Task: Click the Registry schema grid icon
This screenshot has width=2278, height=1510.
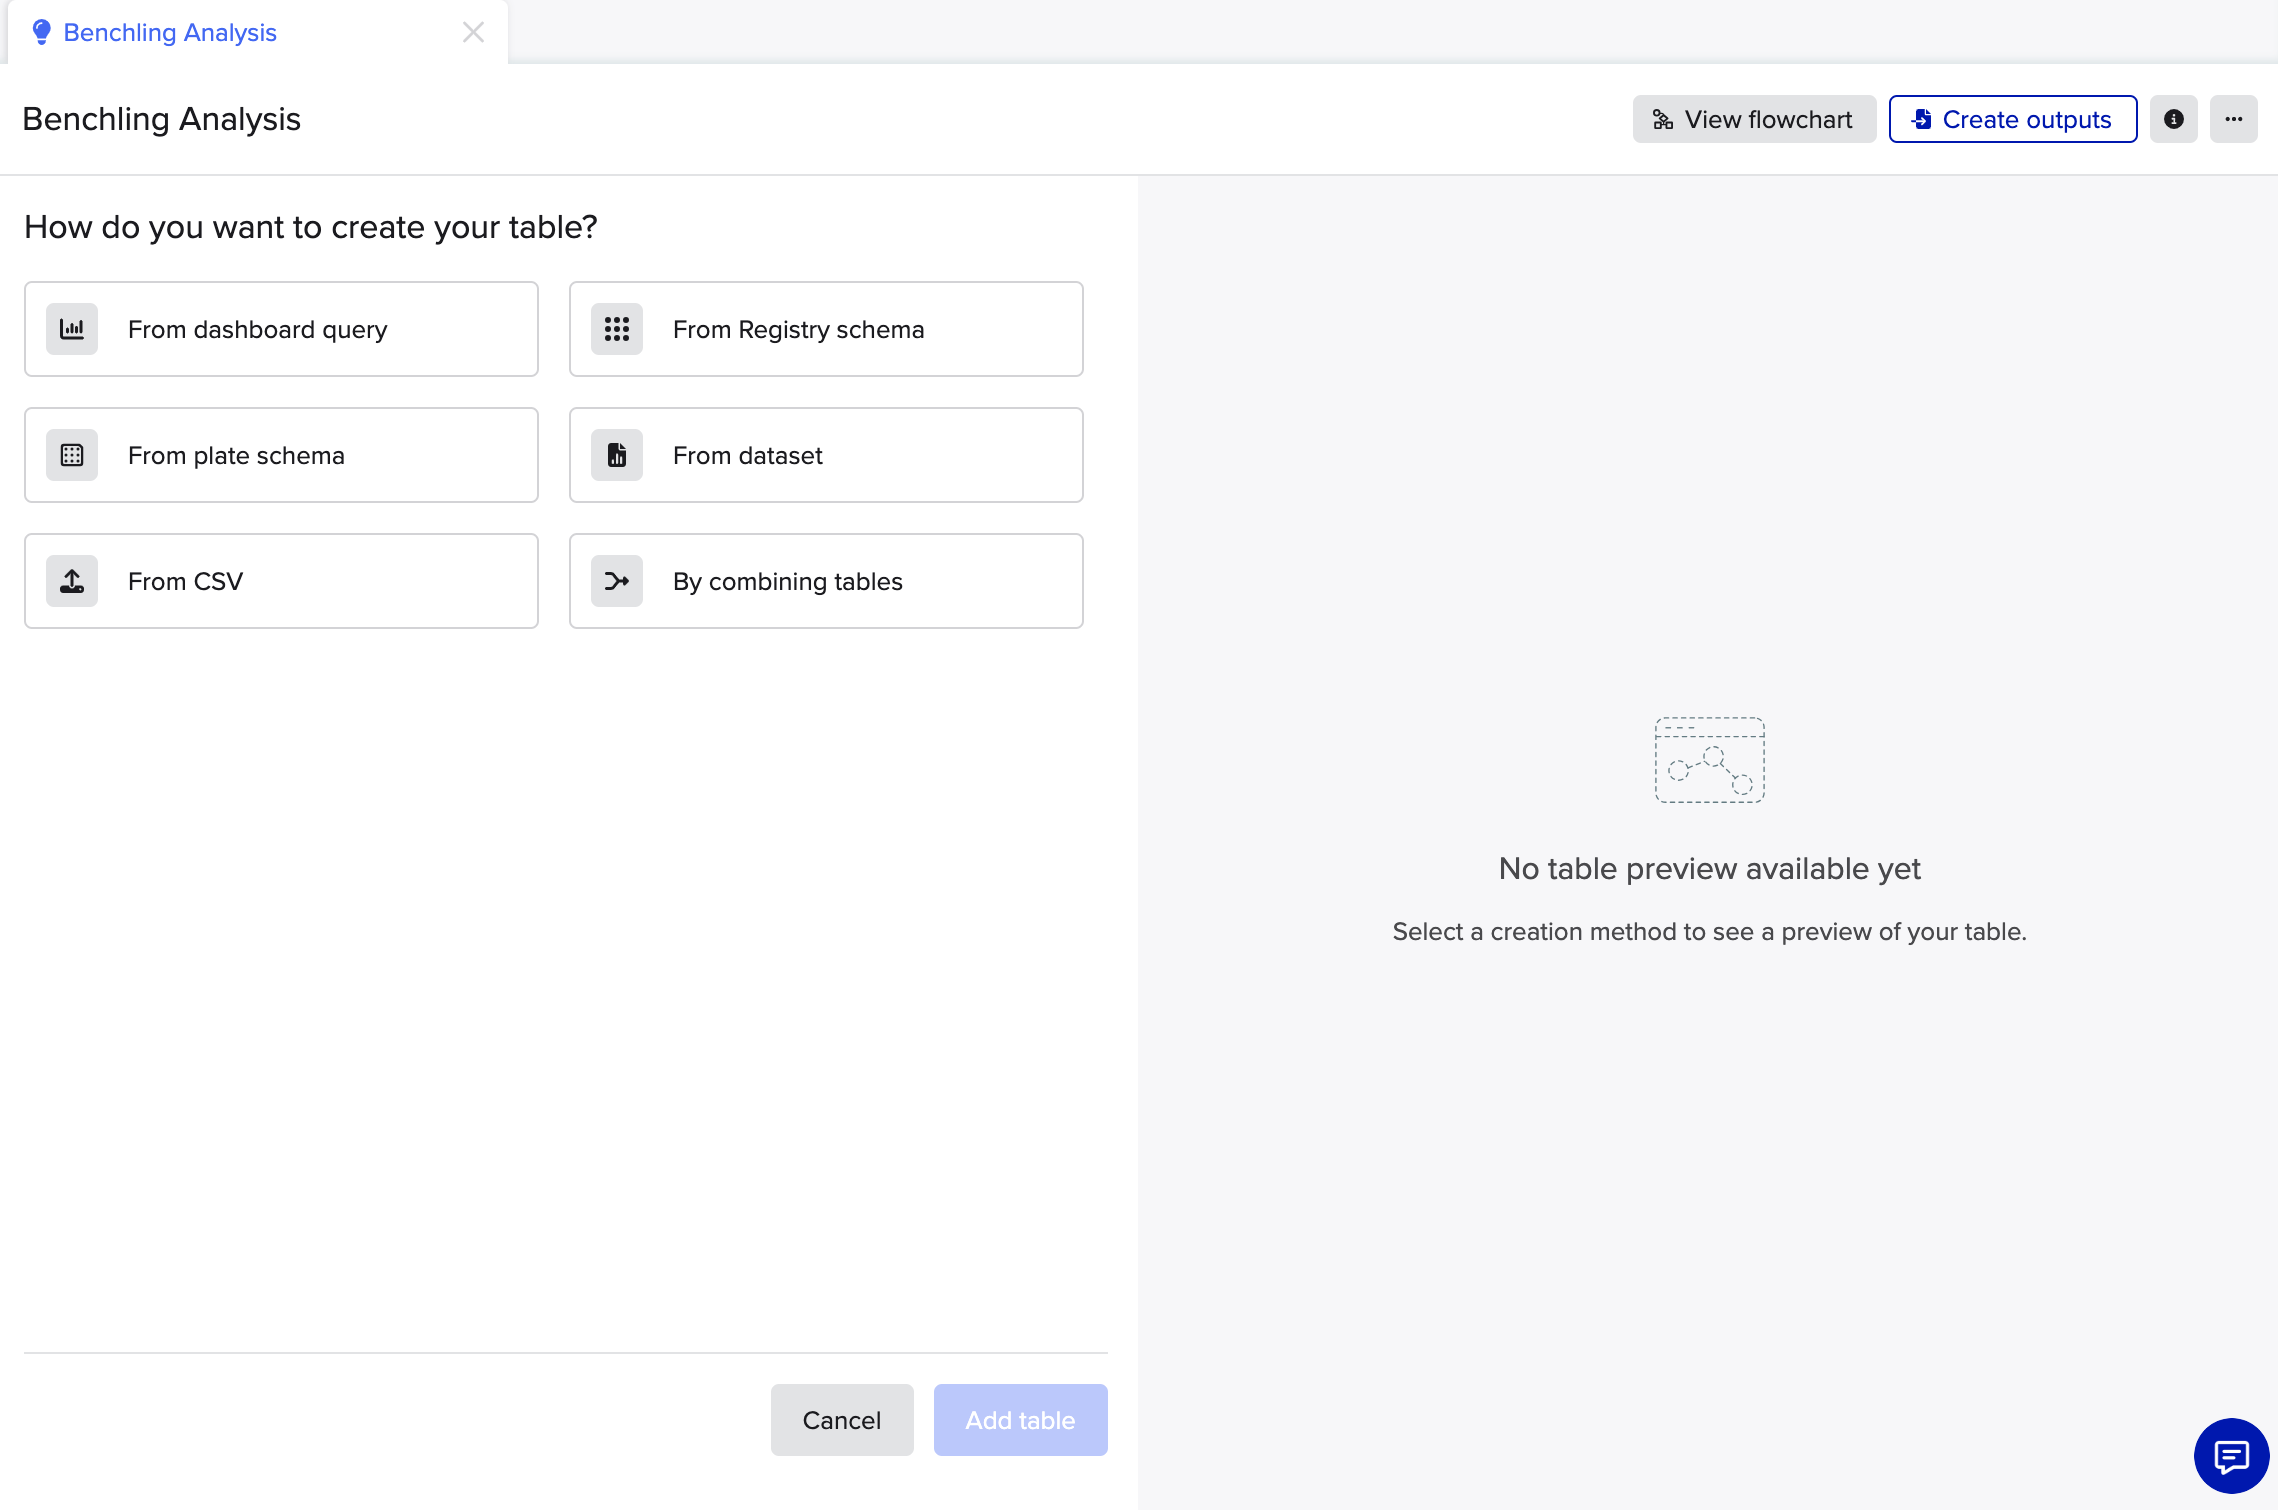Action: (x=617, y=329)
